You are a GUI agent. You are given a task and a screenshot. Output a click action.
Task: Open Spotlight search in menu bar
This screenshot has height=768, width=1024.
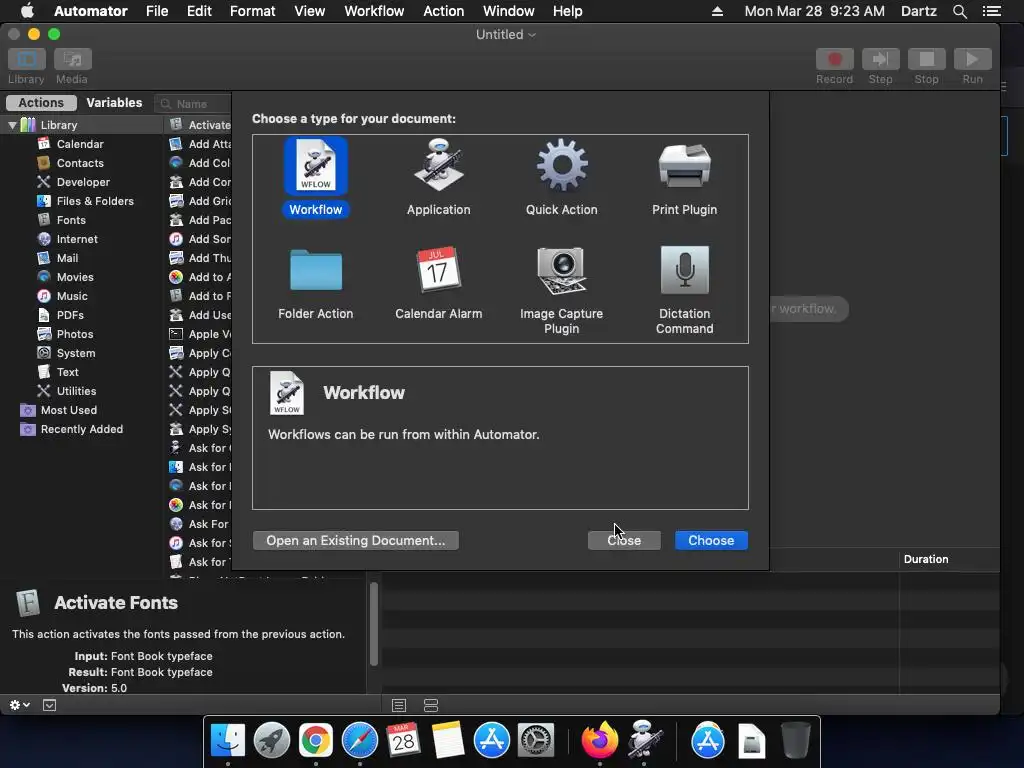coord(959,11)
